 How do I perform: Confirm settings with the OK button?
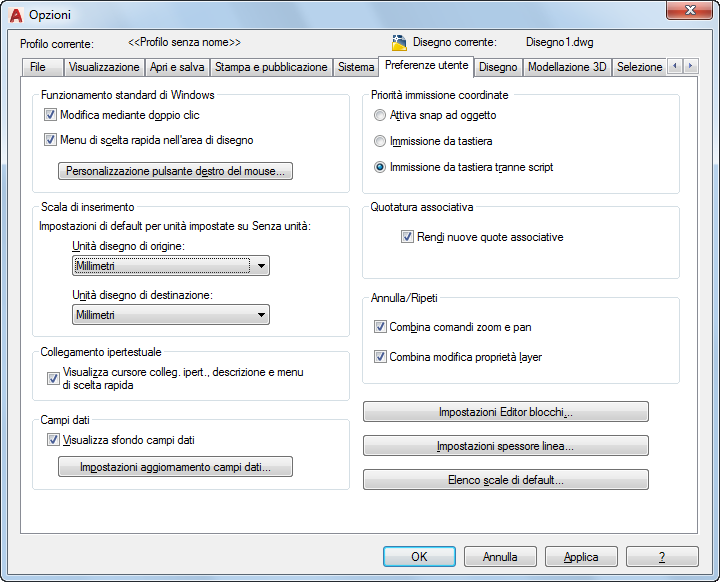click(x=419, y=557)
